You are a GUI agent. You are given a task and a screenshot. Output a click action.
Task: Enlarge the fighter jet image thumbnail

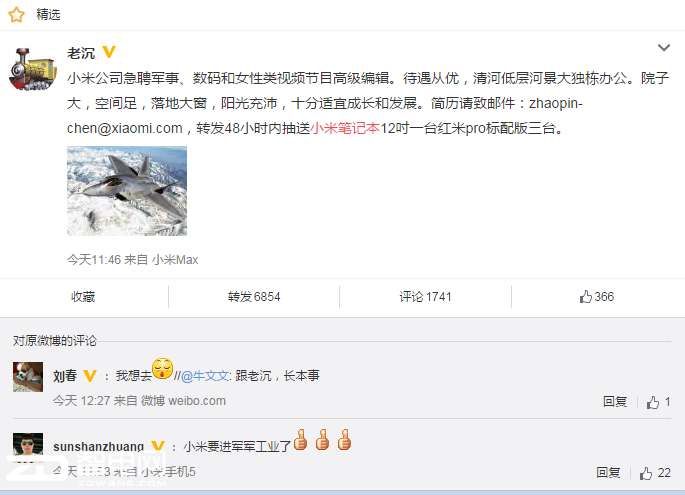127,191
